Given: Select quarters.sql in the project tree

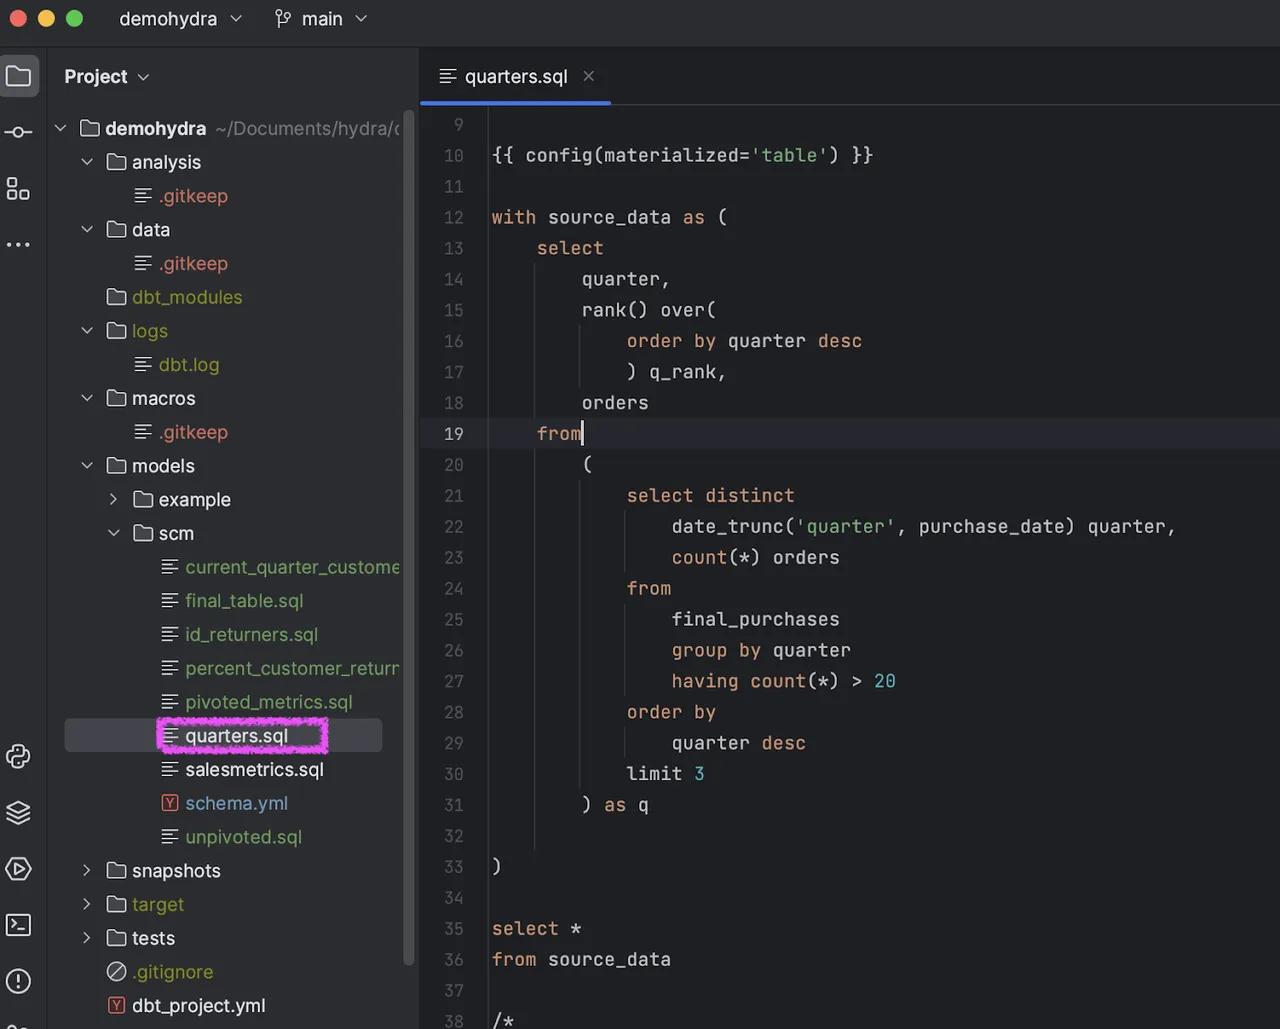Looking at the screenshot, I should (236, 736).
